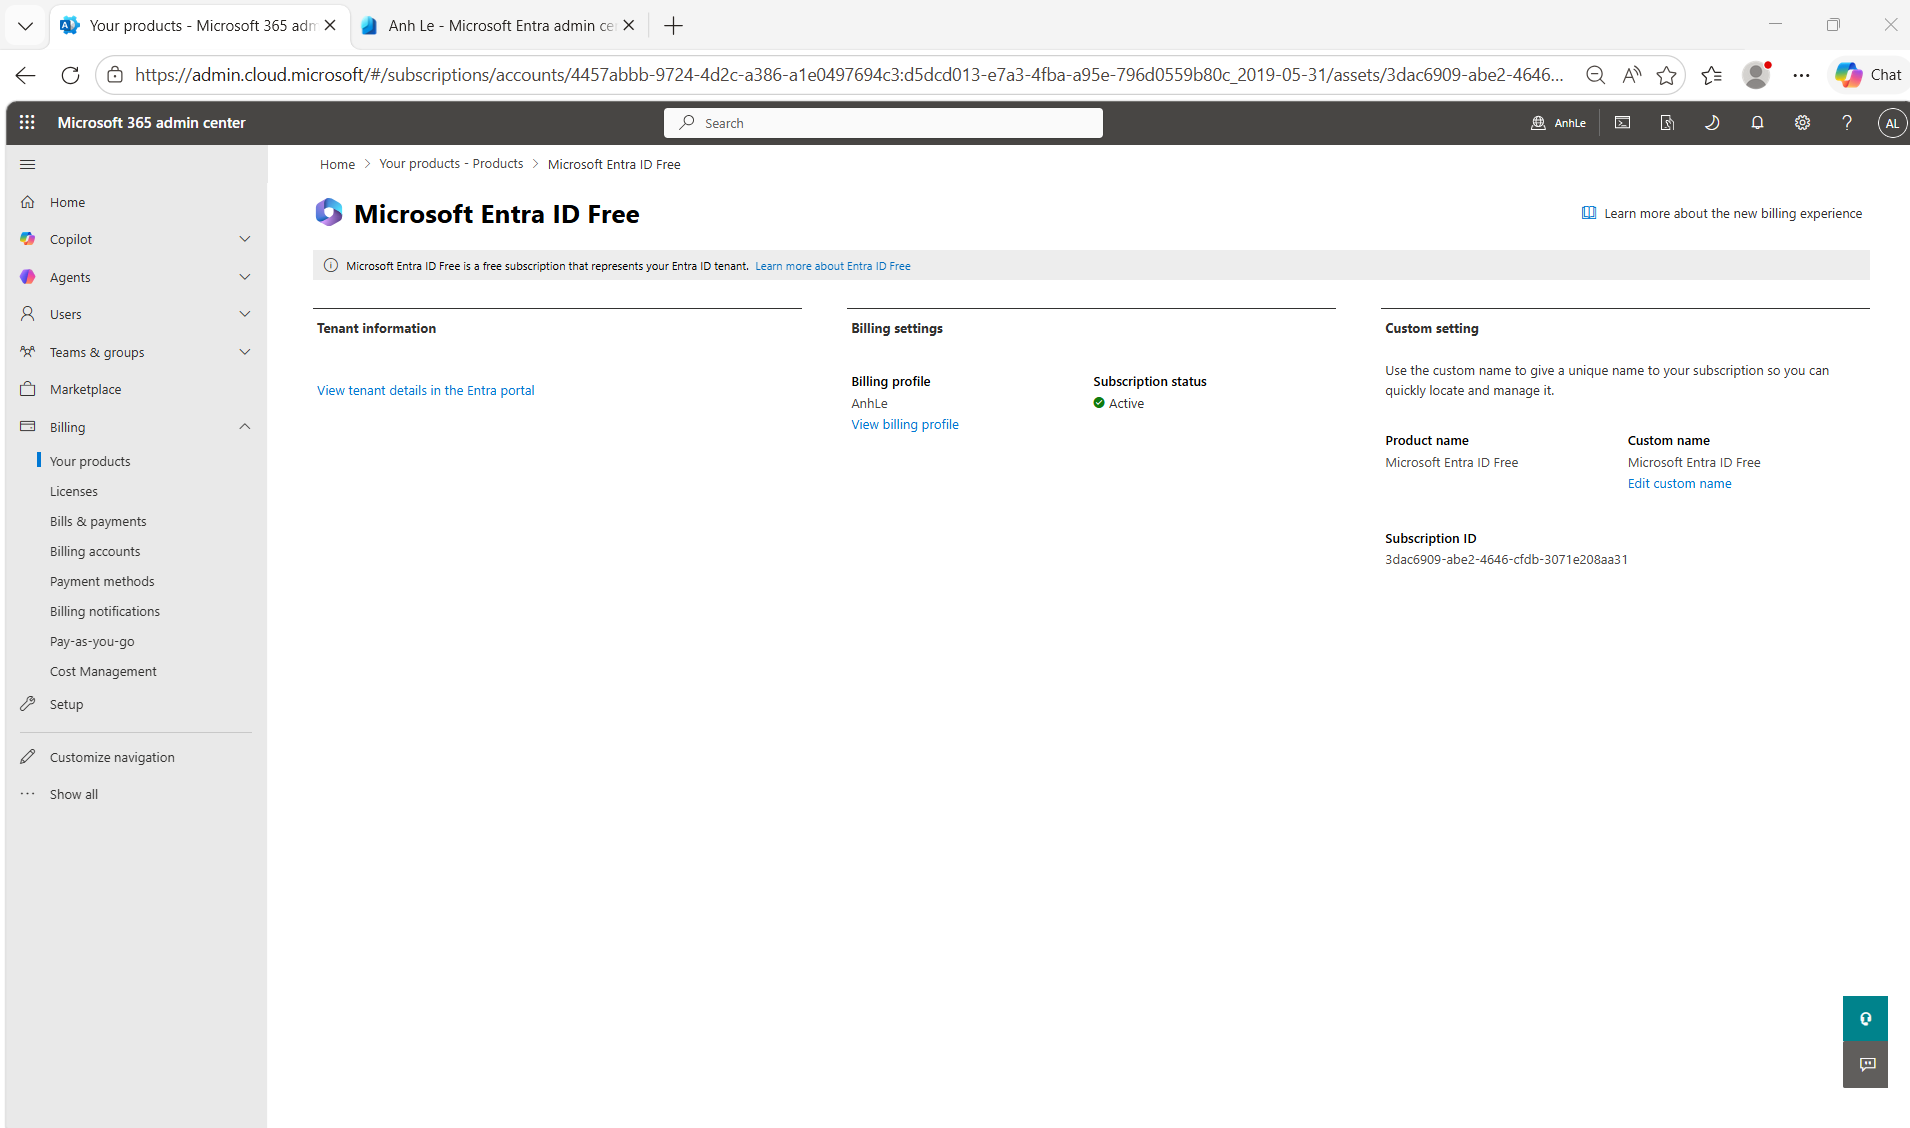
Task: Open the tab search dropdown arrow
Action: click(x=26, y=25)
